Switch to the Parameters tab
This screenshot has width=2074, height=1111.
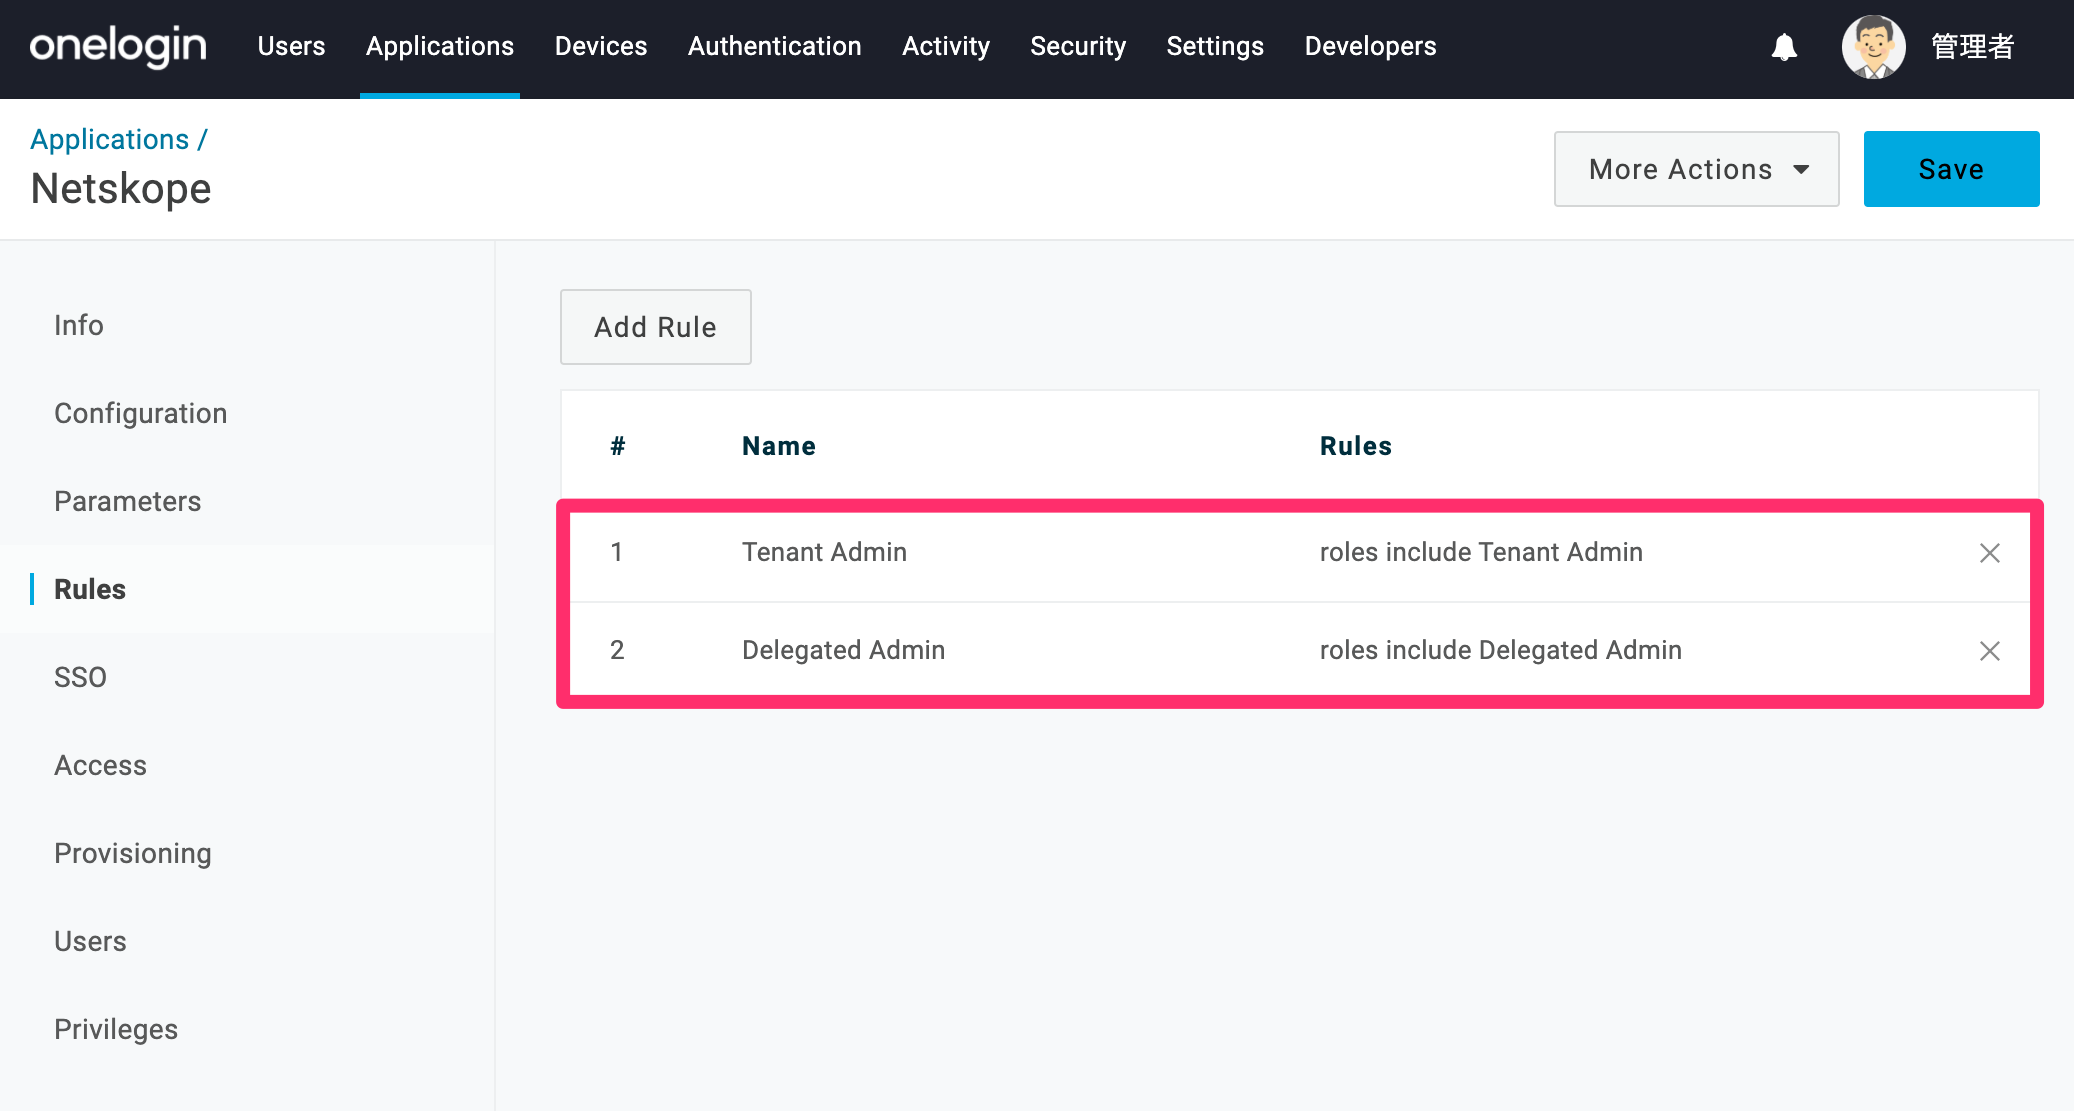coord(128,501)
